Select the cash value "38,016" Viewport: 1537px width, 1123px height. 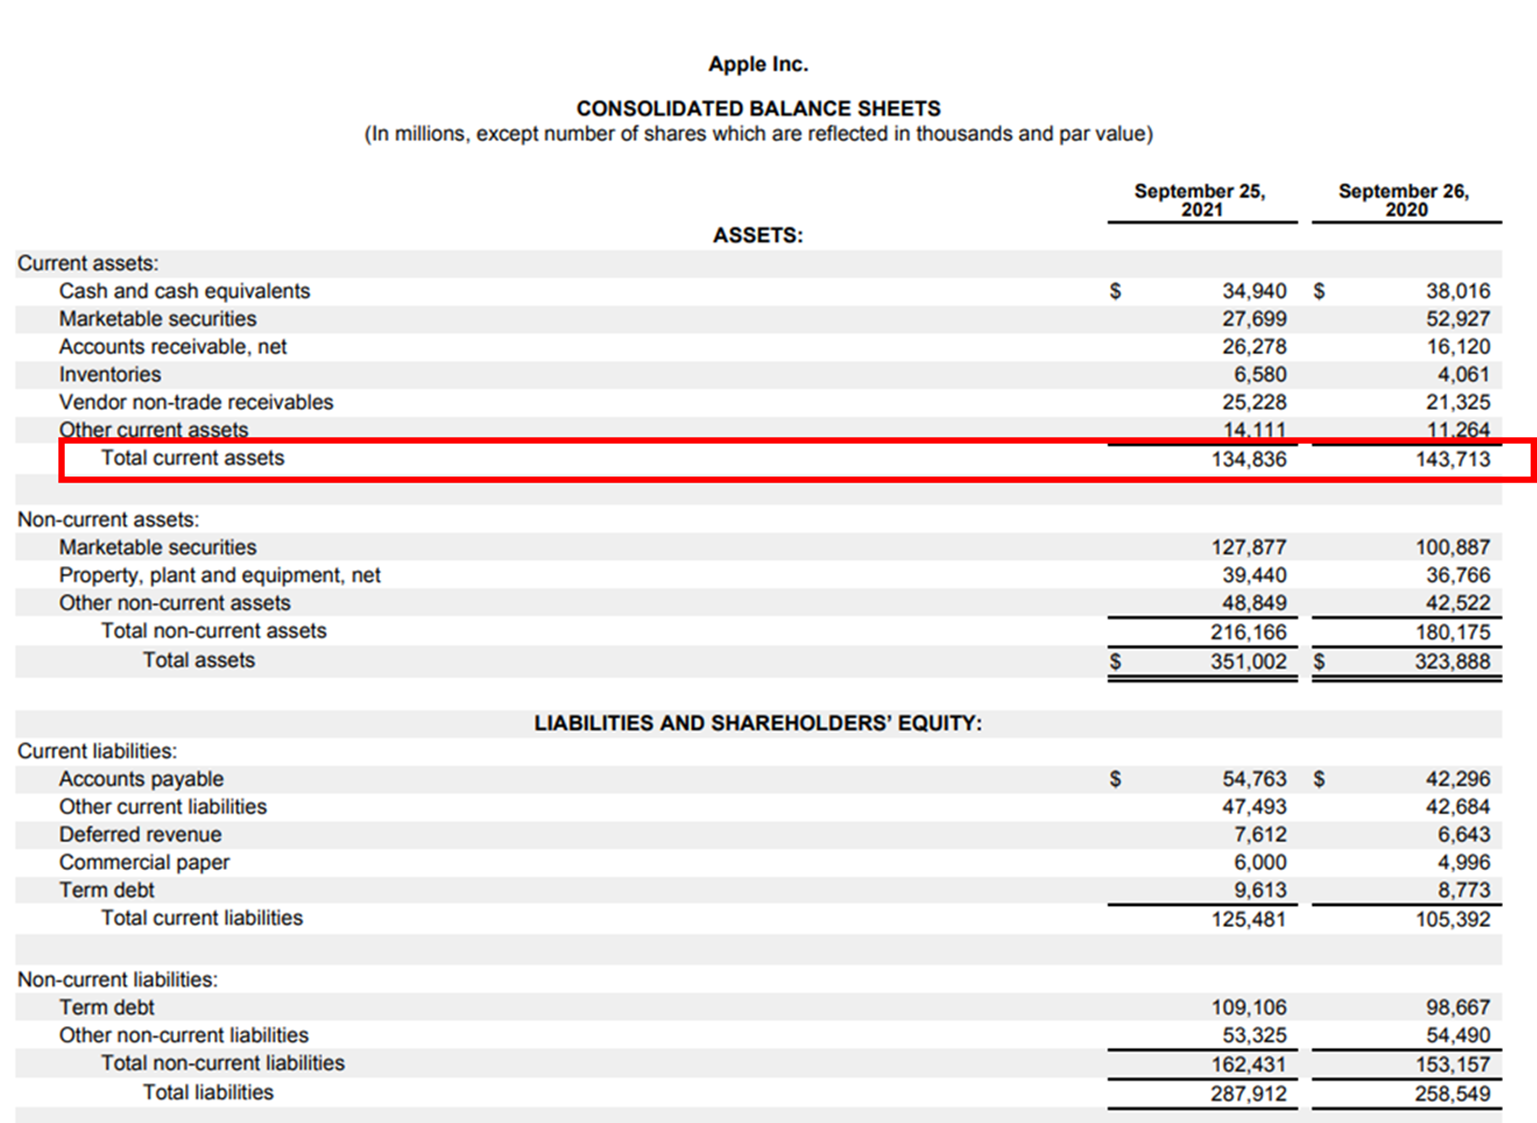[1458, 291]
